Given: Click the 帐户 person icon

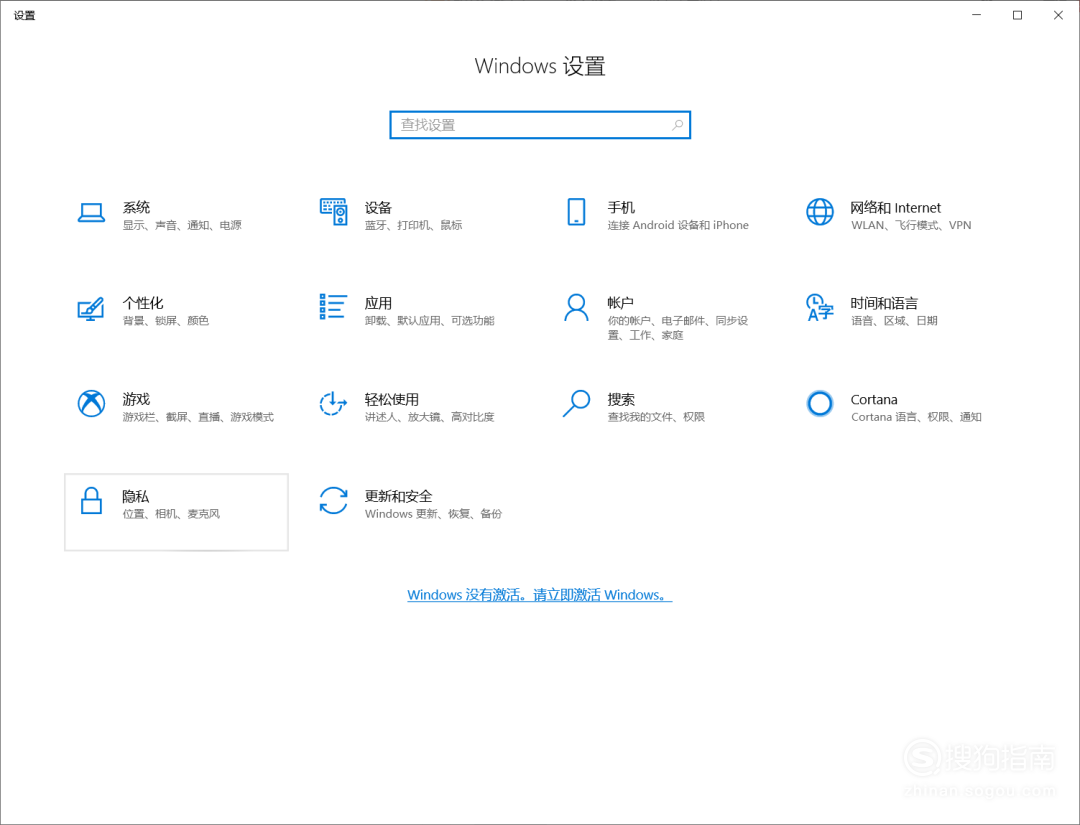Looking at the screenshot, I should pyautogui.click(x=577, y=308).
